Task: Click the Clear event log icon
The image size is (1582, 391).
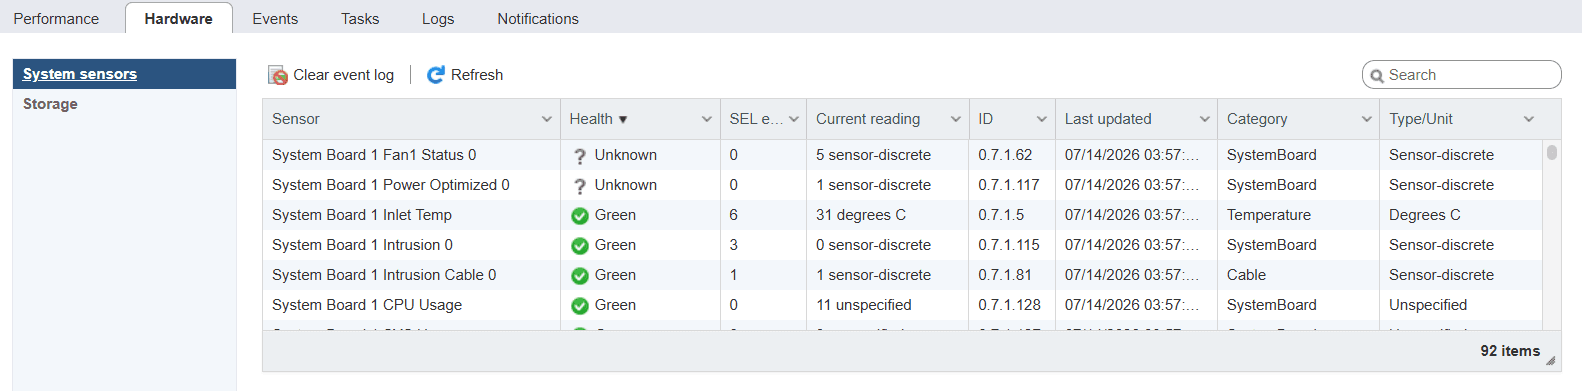Action: 278,75
